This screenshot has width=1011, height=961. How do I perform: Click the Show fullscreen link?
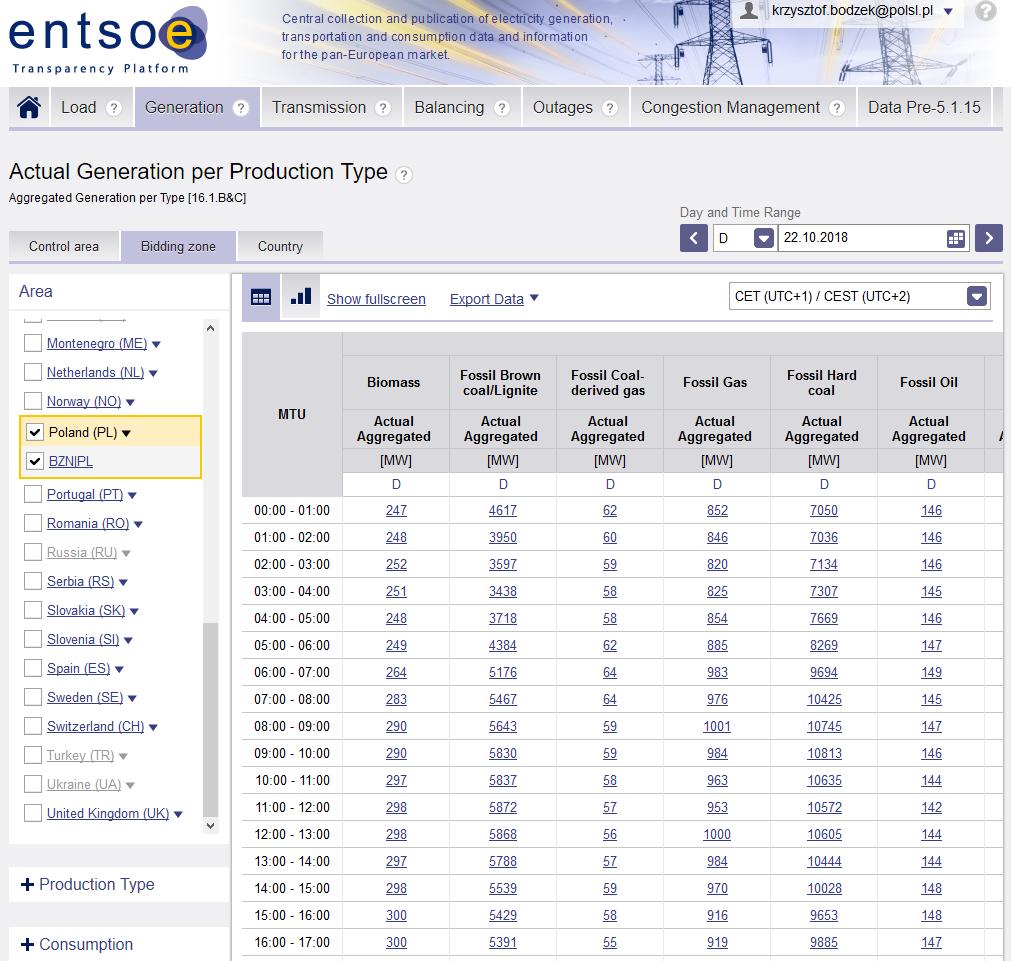click(376, 299)
